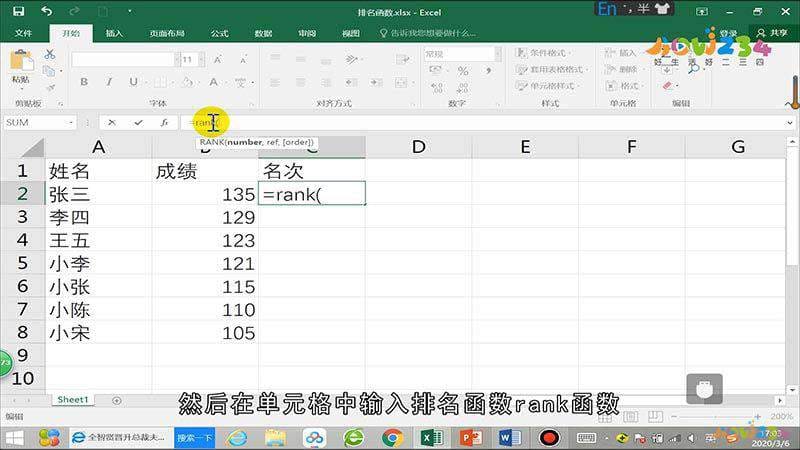
Task: Open the 文件 file tab
Action: coord(23,33)
